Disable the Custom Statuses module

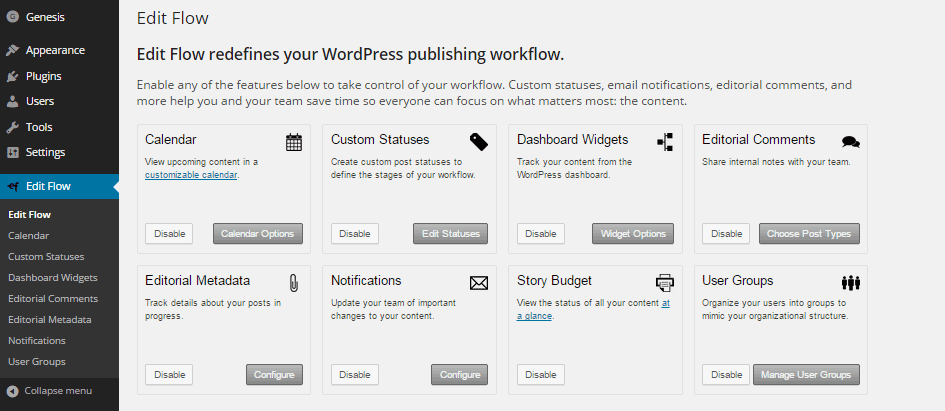[x=355, y=234]
